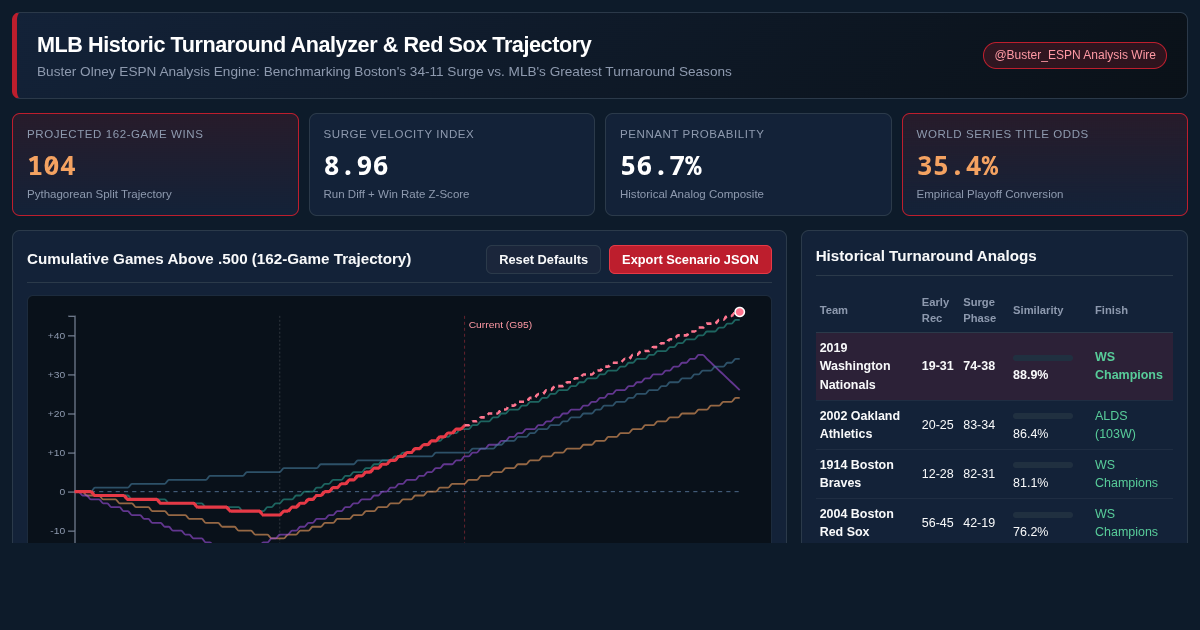Click the Surge Phase column header
Image resolution: width=1200 pixels, height=630 pixels.
tap(979, 310)
